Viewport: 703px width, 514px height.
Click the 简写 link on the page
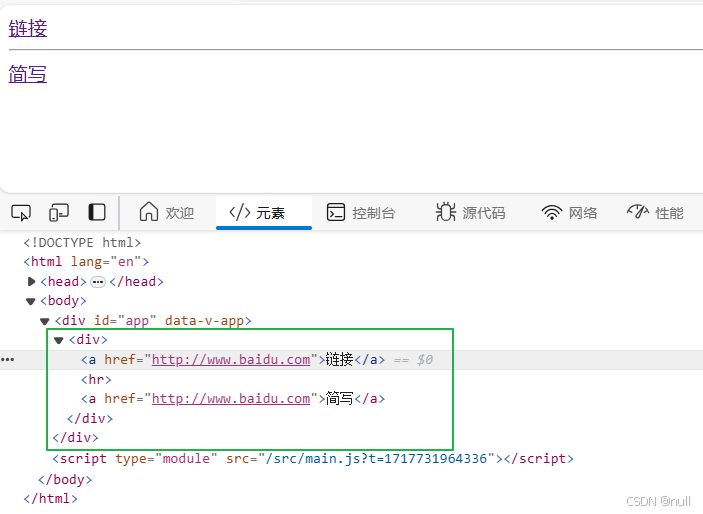[x=28, y=74]
